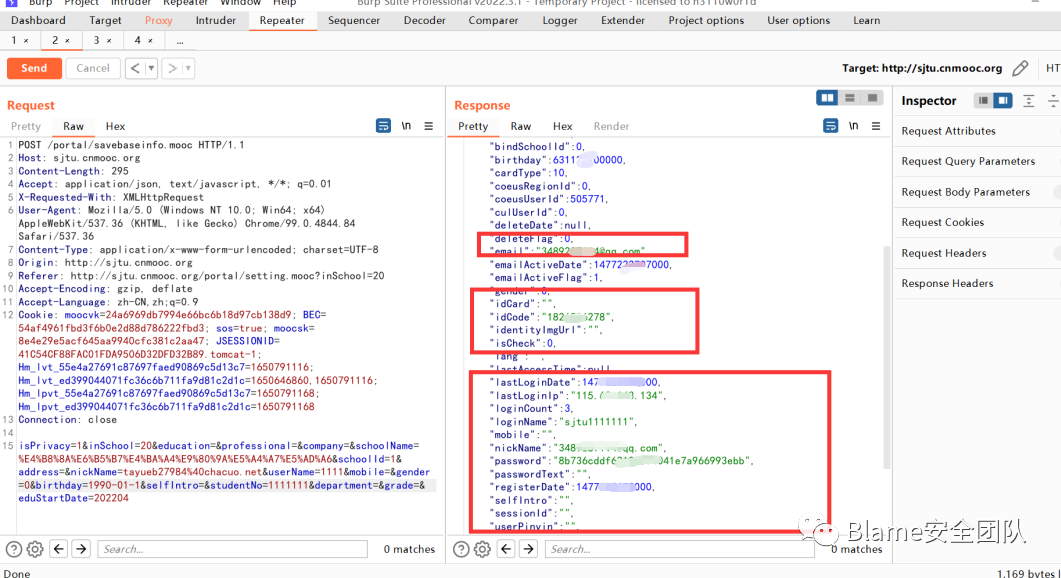Screen dimensions: 1061x578
Task: Open Response pane options menu
Action: 876,126
